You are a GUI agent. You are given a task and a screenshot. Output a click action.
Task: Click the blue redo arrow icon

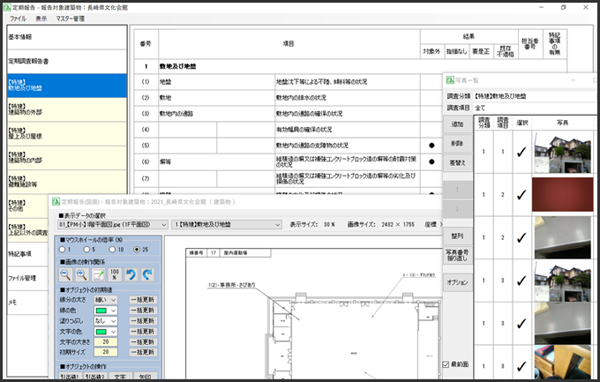pyautogui.click(x=147, y=274)
